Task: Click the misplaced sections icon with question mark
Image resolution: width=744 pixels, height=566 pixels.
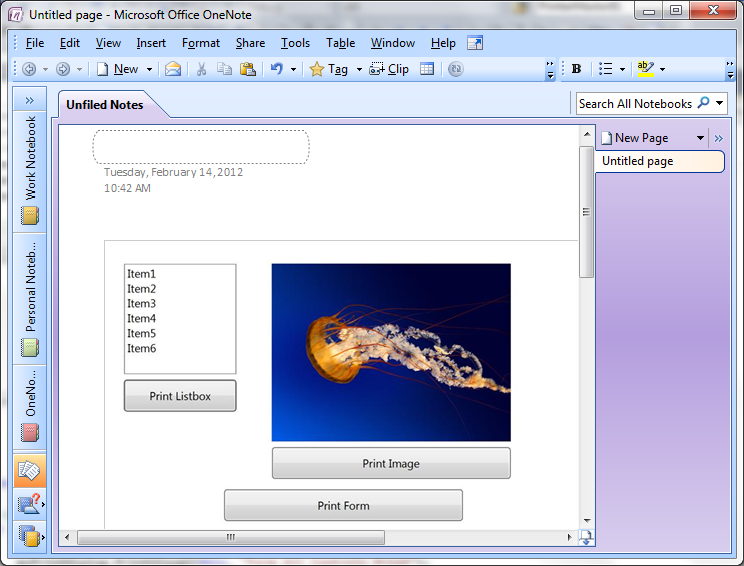Action: (x=29, y=504)
